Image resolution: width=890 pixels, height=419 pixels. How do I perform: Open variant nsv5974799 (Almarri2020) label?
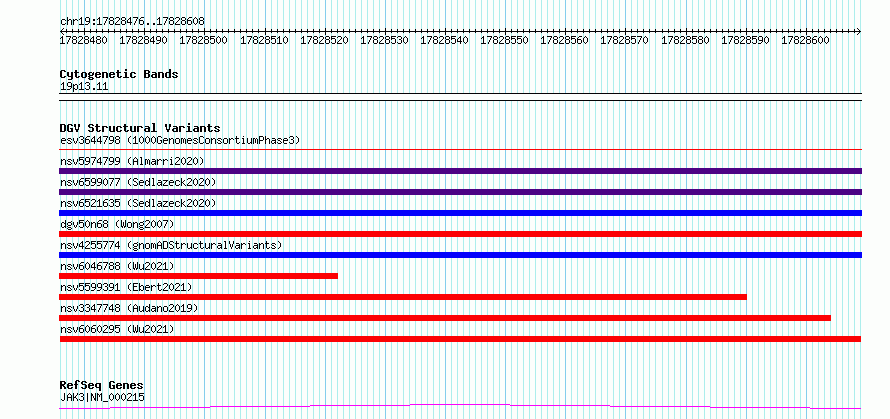(132, 161)
